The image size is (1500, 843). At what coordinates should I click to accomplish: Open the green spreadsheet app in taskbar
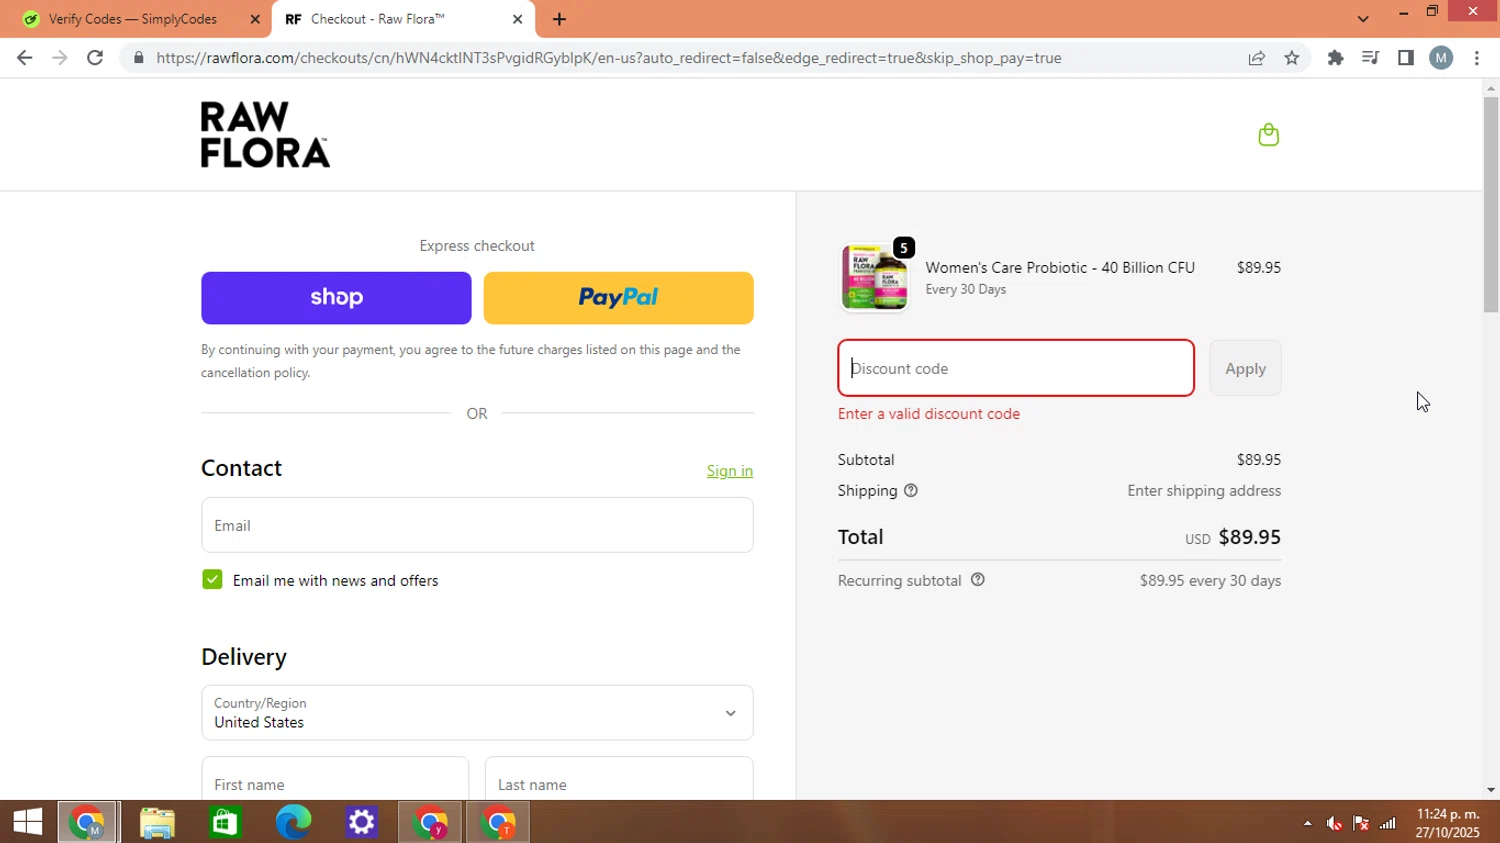point(225,822)
